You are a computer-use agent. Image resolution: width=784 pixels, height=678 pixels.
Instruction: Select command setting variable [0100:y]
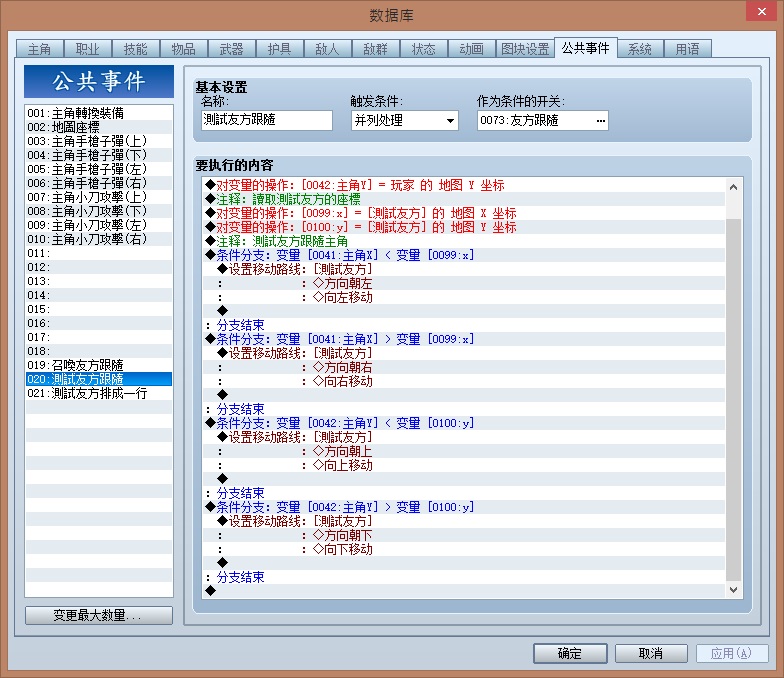464,227
